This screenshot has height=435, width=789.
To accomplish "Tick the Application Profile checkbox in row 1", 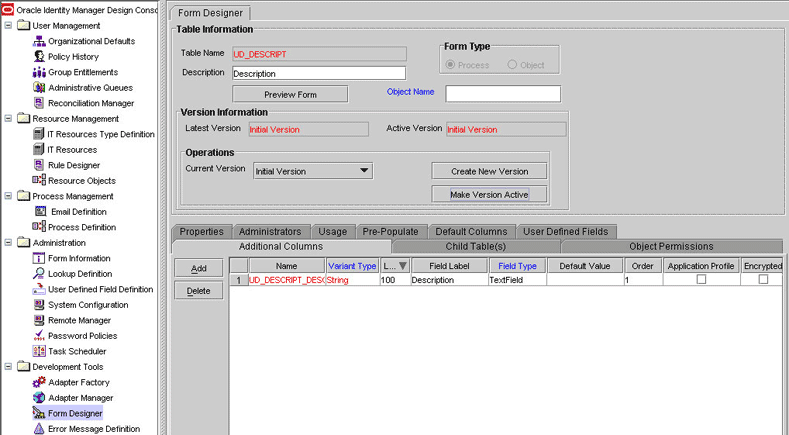I will tap(701, 279).
